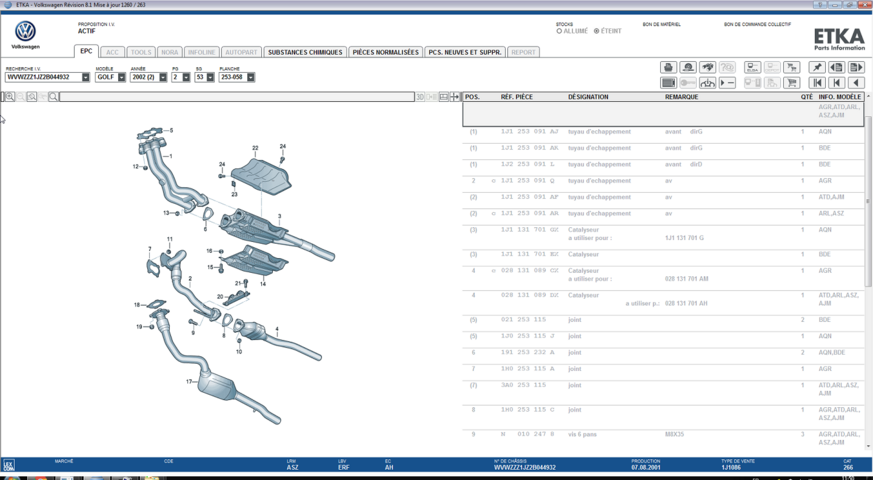Click the DÉSIGNATION column header

click(588, 97)
